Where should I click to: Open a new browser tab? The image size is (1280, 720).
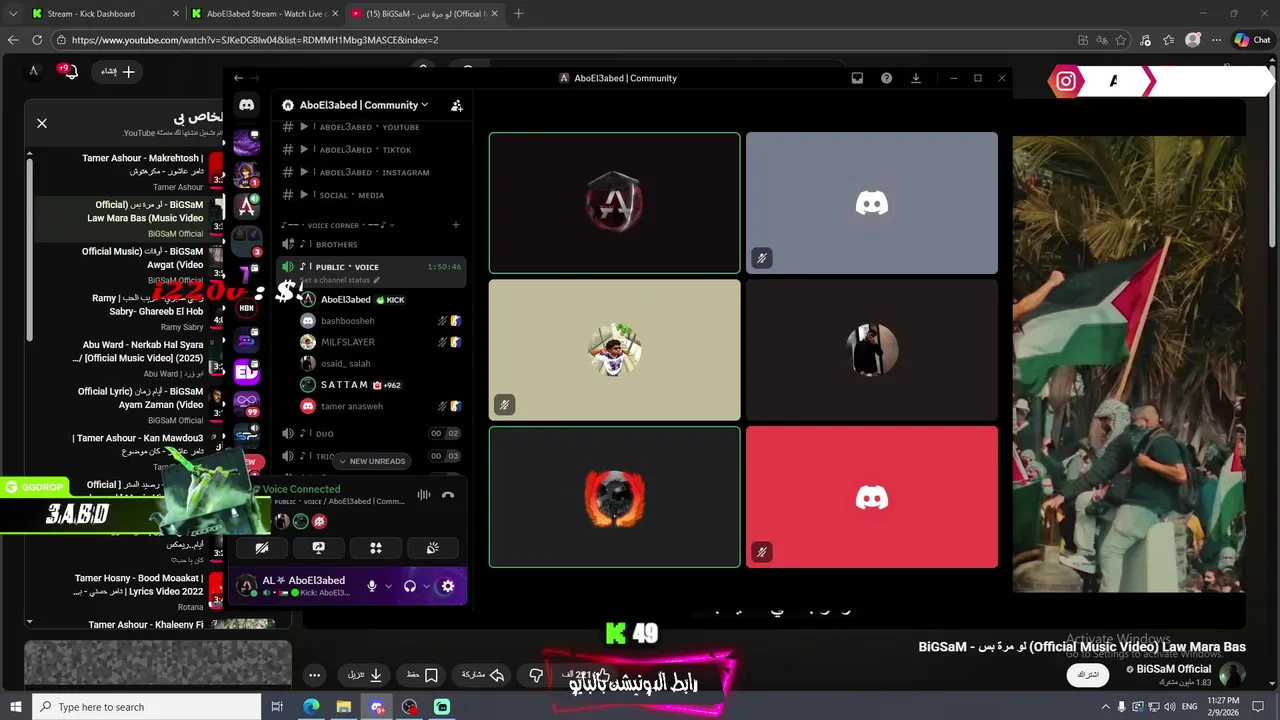pos(518,14)
